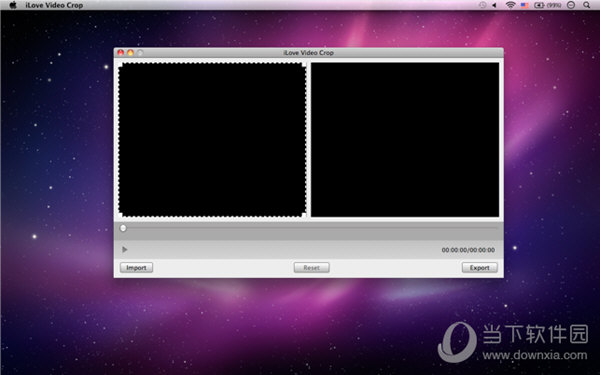
Task: Import a video with the Import button
Action: click(136, 267)
